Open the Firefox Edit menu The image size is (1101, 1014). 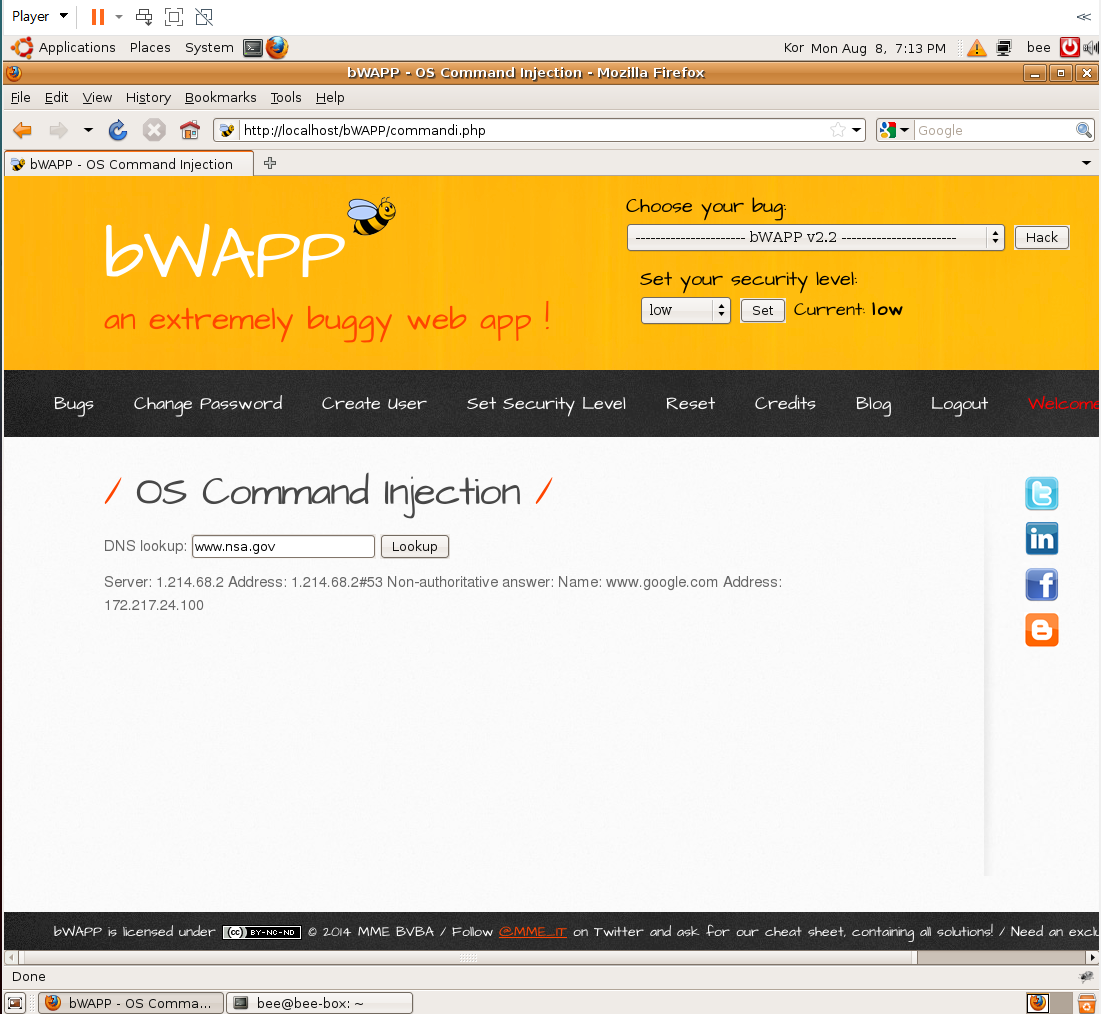pos(56,97)
